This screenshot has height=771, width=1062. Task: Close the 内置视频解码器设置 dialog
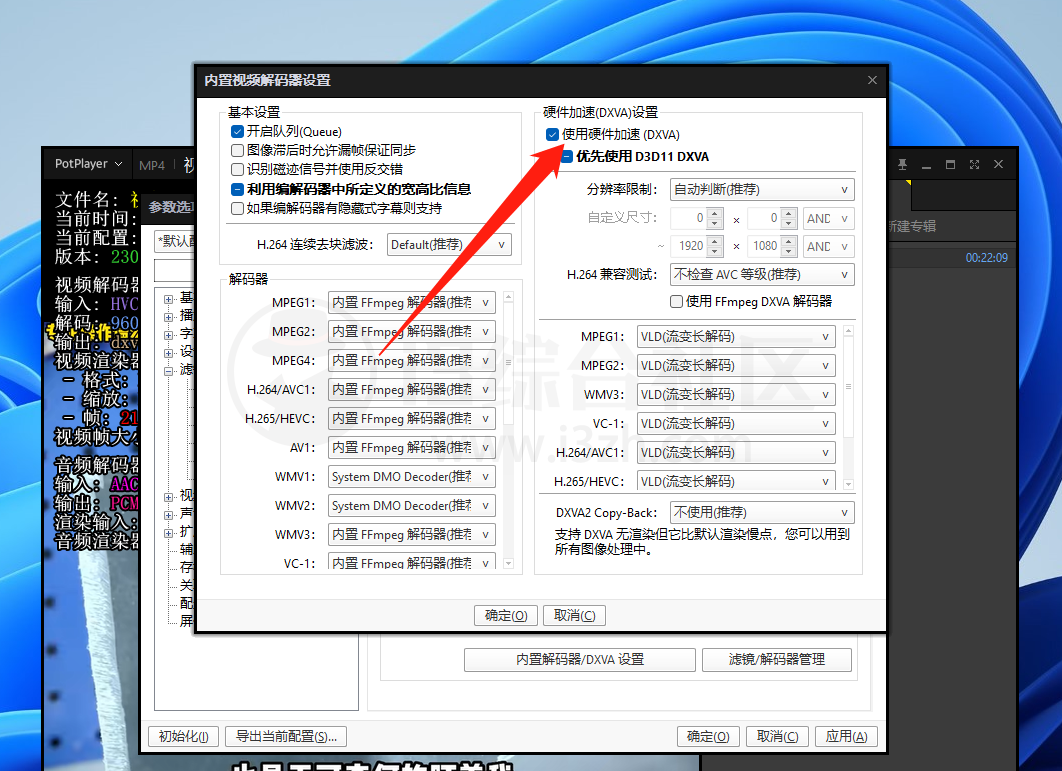coord(872,80)
